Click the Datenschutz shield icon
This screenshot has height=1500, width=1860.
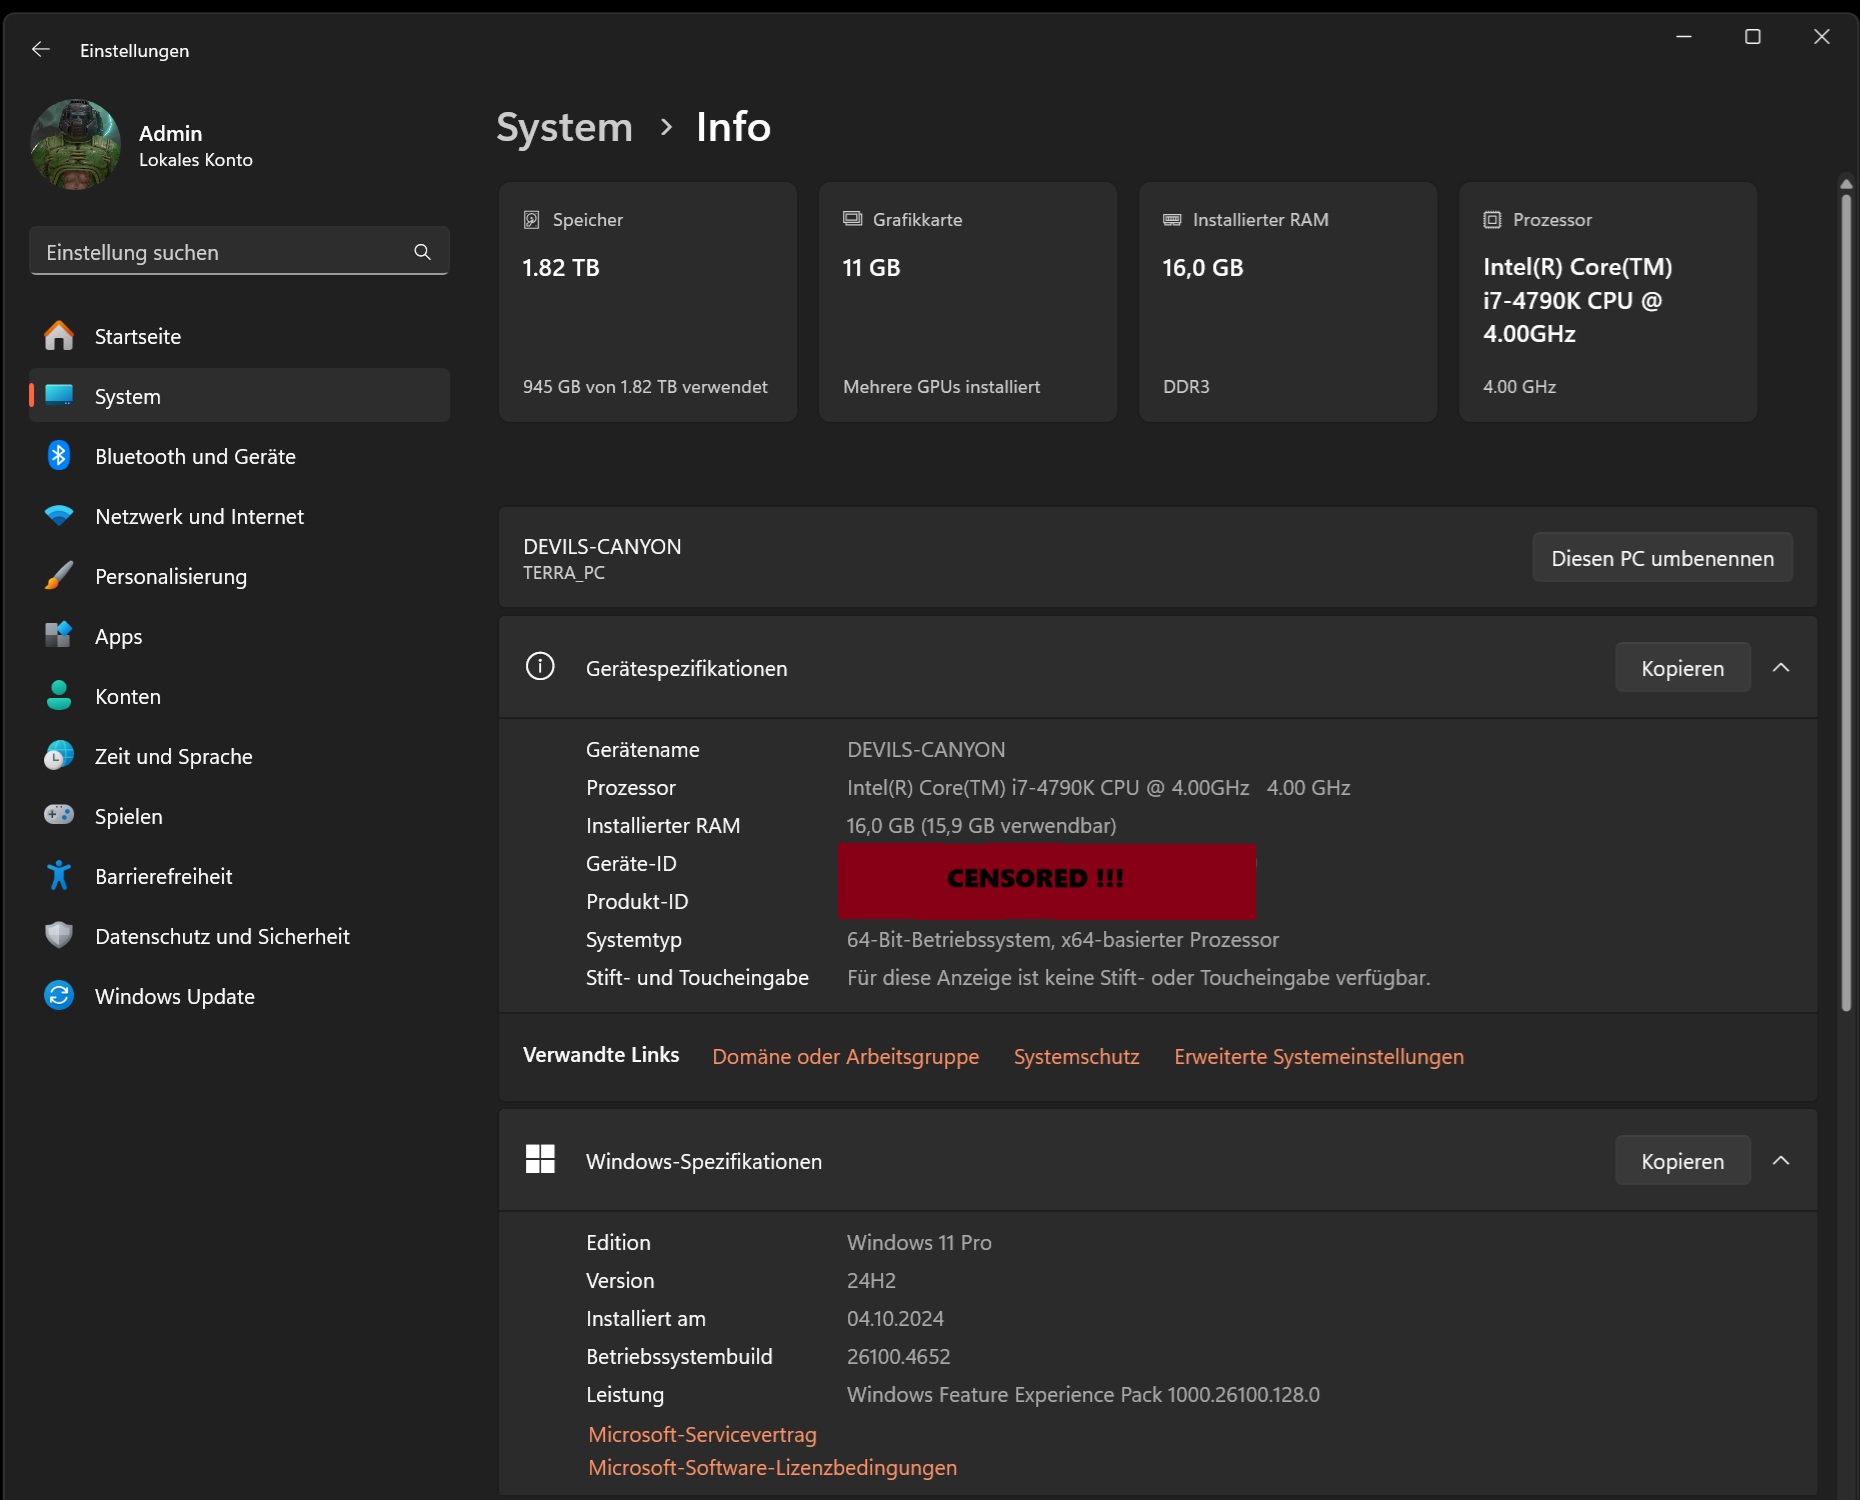(x=59, y=935)
